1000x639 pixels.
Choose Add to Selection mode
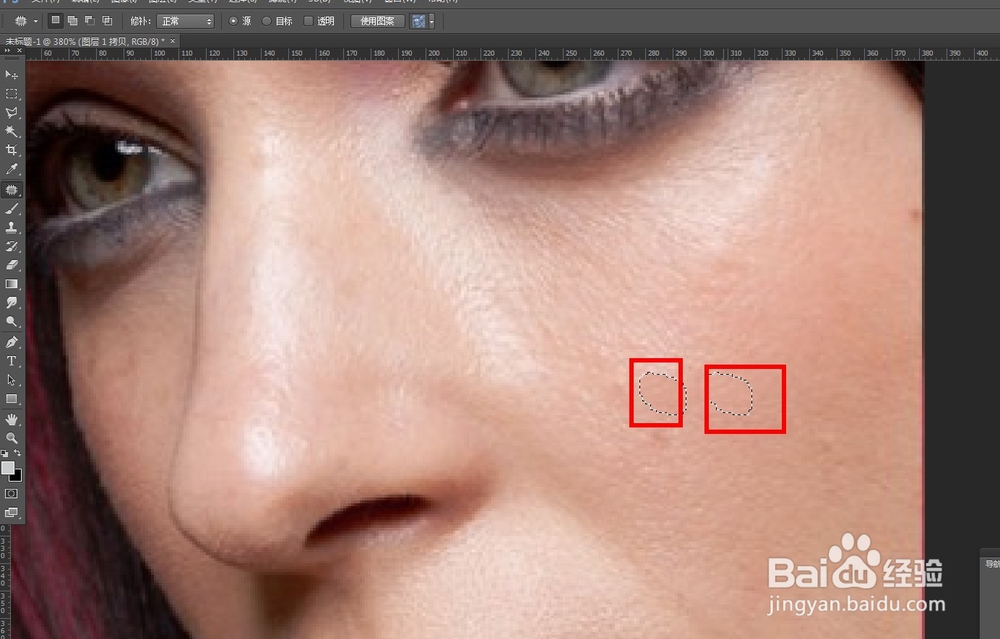click(73, 21)
